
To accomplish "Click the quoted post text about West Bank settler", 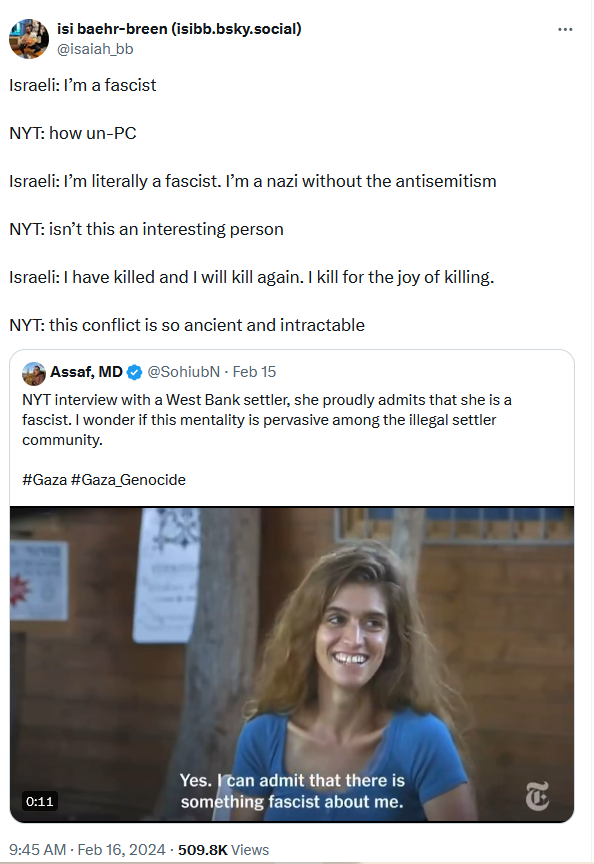I will click(267, 420).
